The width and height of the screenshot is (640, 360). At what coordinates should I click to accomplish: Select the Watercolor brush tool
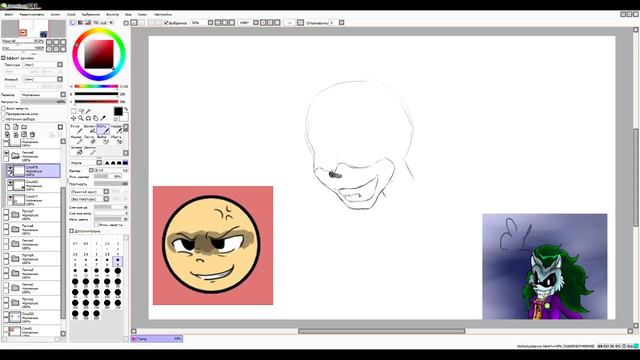pyautogui.click(x=116, y=129)
